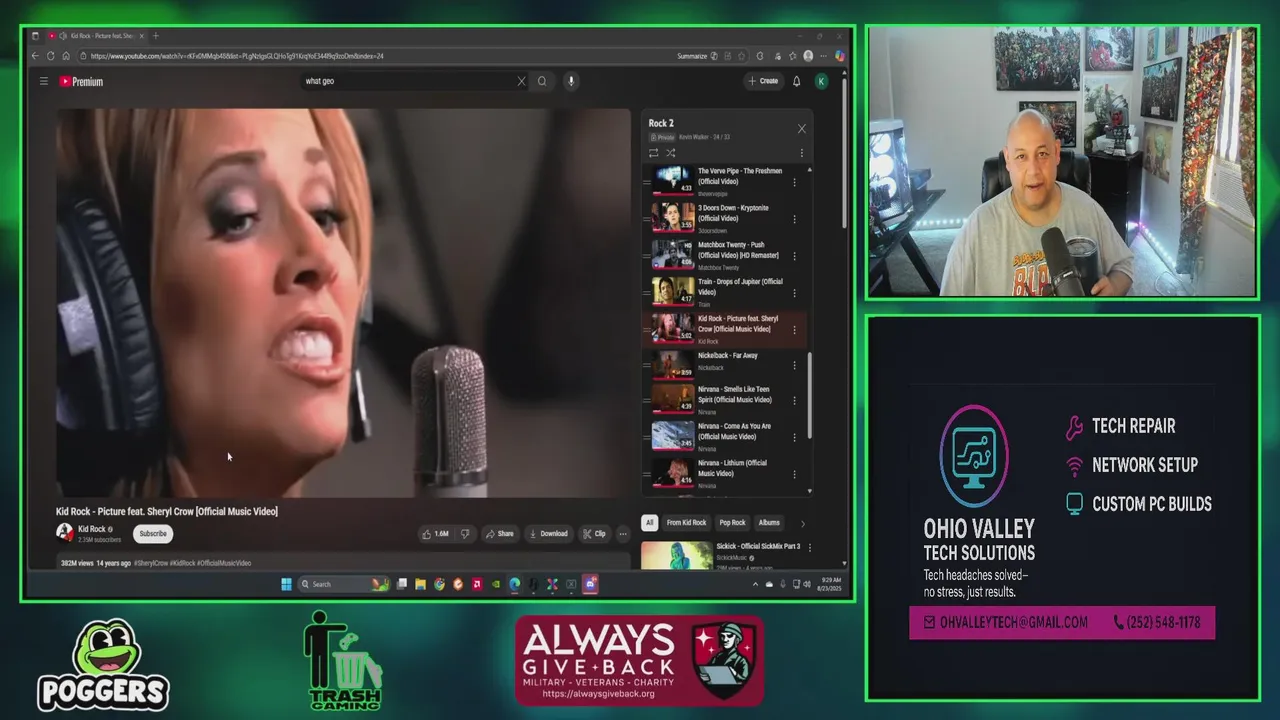Screen dimensions: 1280x720
Task: Subscribe to the Kid Rock channel
Action: (x=153, y=534)
